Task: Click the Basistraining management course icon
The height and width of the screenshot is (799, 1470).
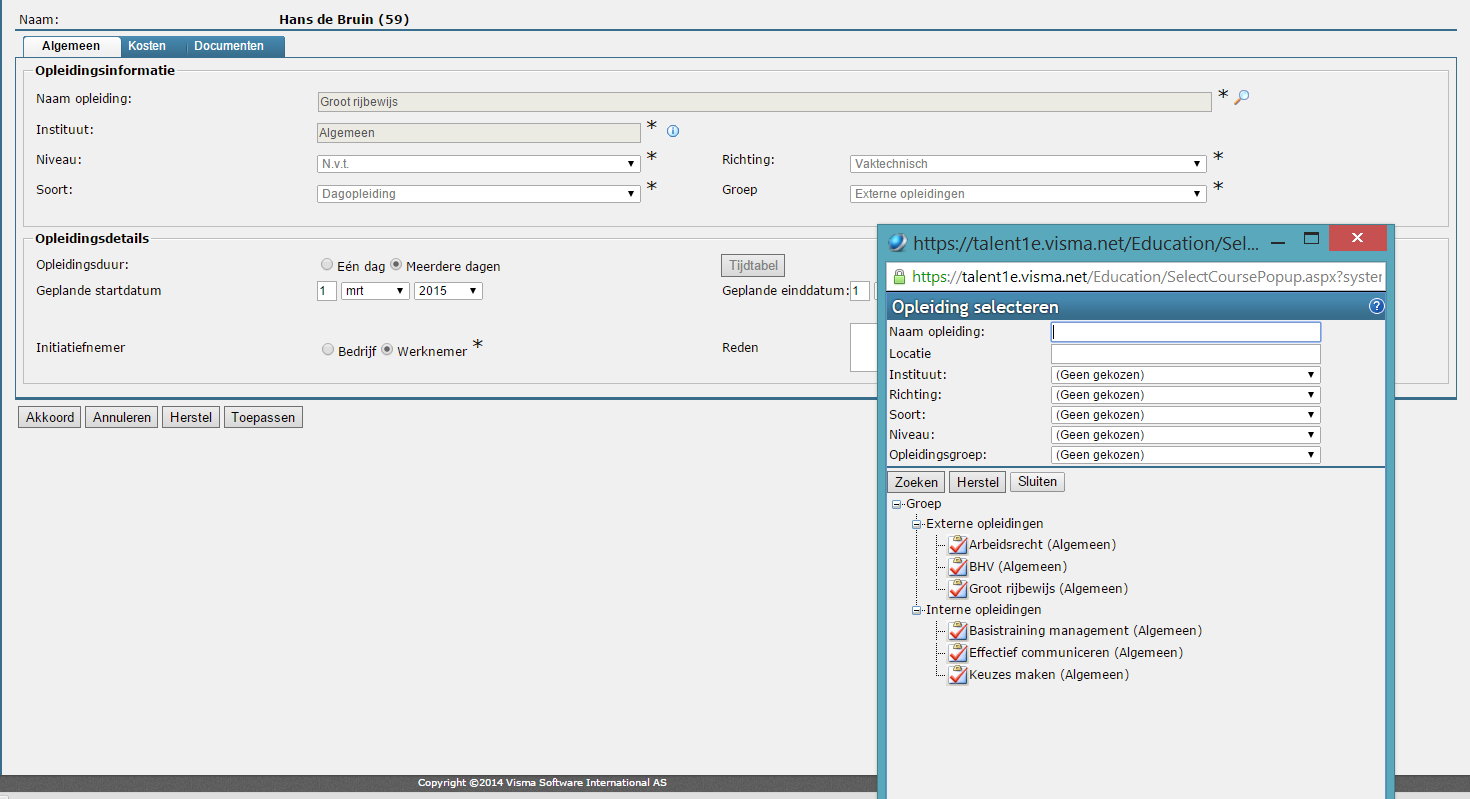Action: click(957, 631)
